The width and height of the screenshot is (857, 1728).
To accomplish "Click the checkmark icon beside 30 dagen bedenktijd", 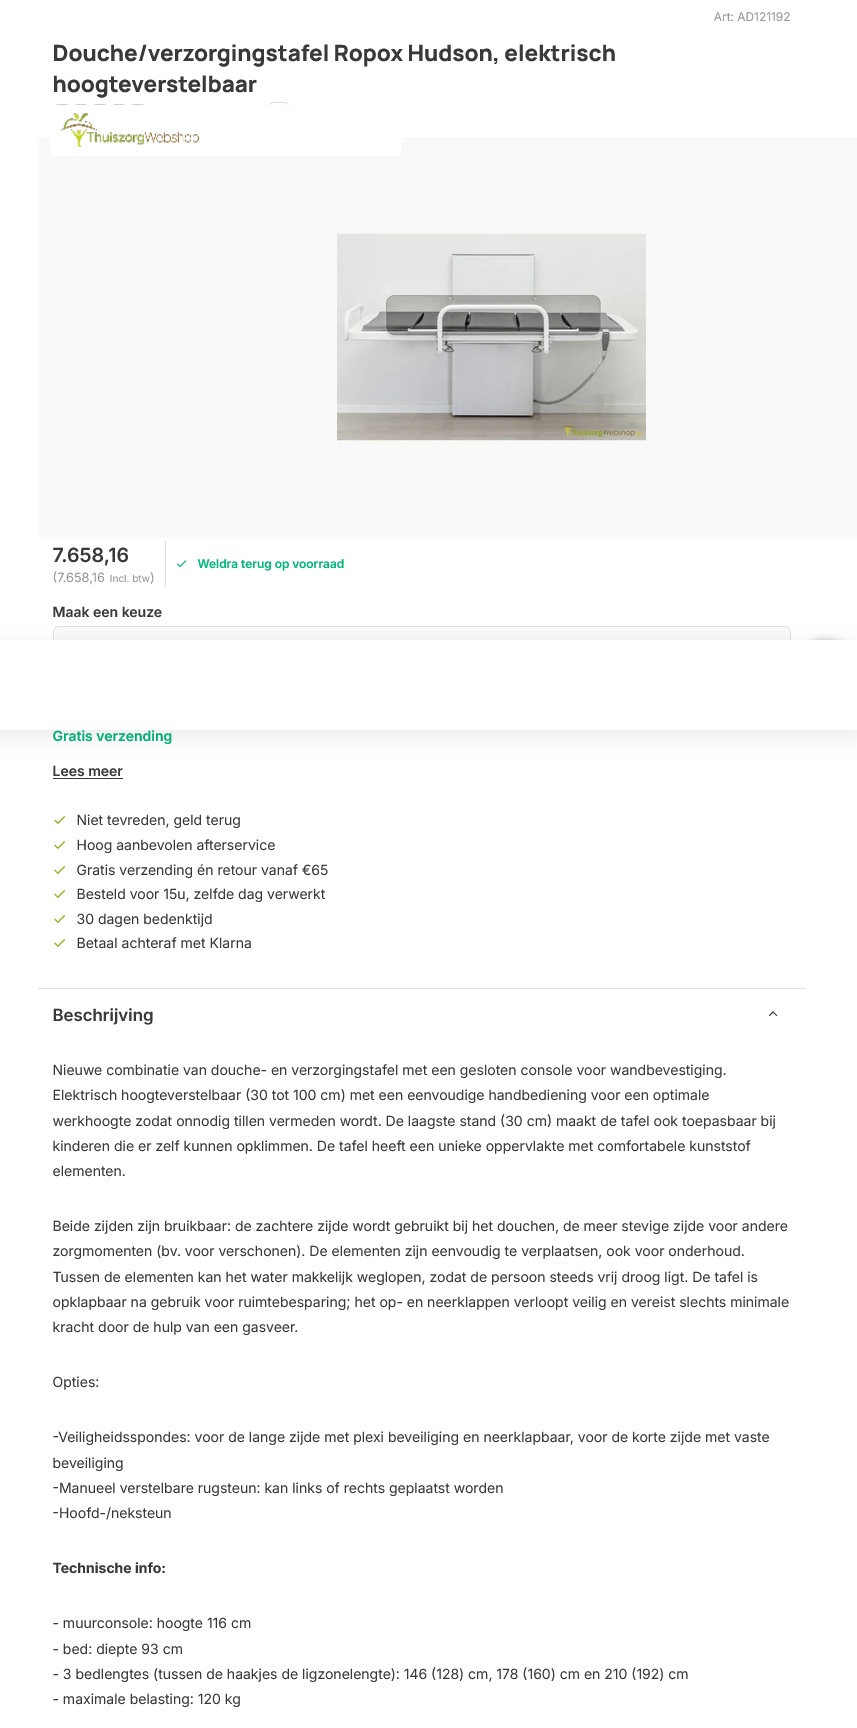I will click(59, 918).
